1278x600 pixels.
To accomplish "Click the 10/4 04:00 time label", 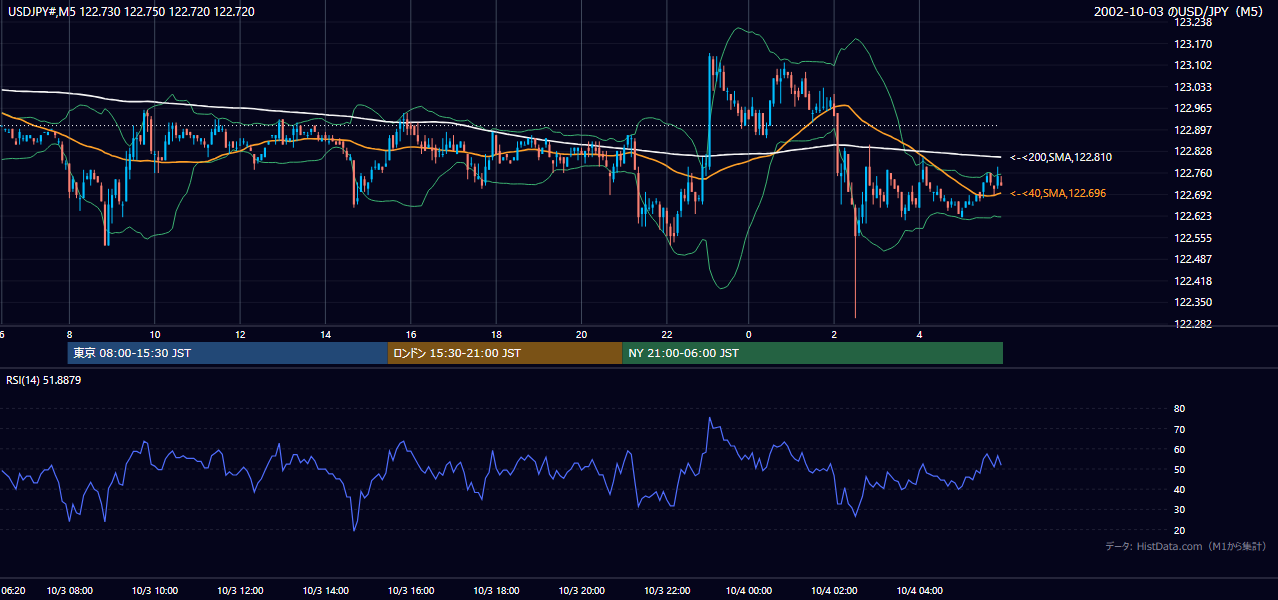I will pos(921,591).
